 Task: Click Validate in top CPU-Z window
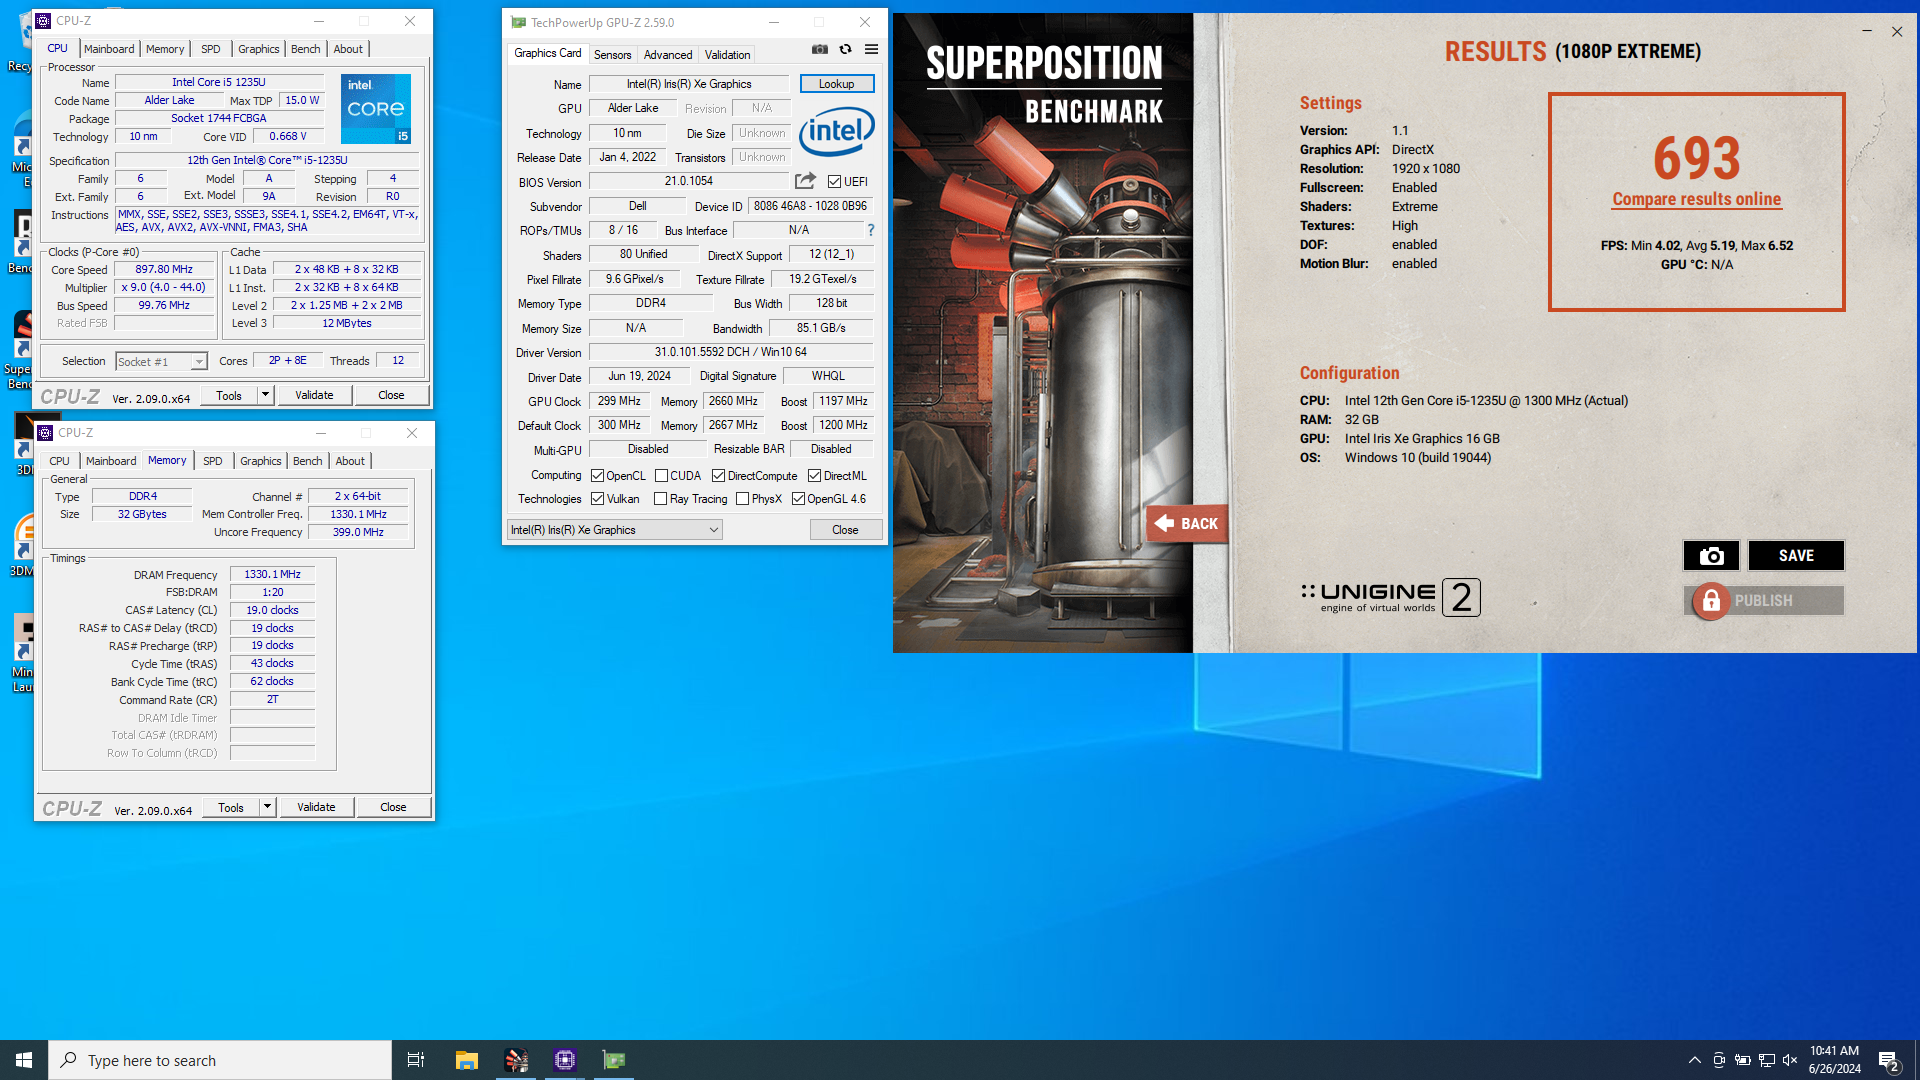click(314, 395)
